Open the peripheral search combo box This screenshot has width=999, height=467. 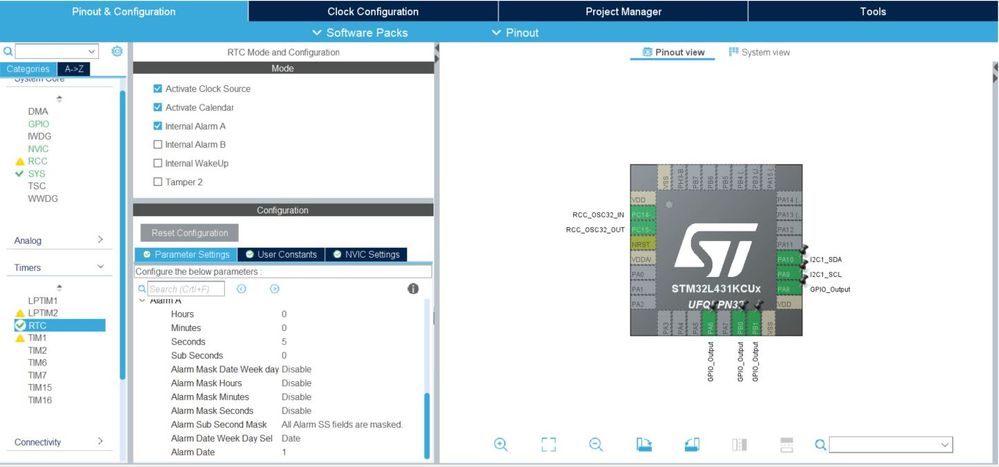57,52
